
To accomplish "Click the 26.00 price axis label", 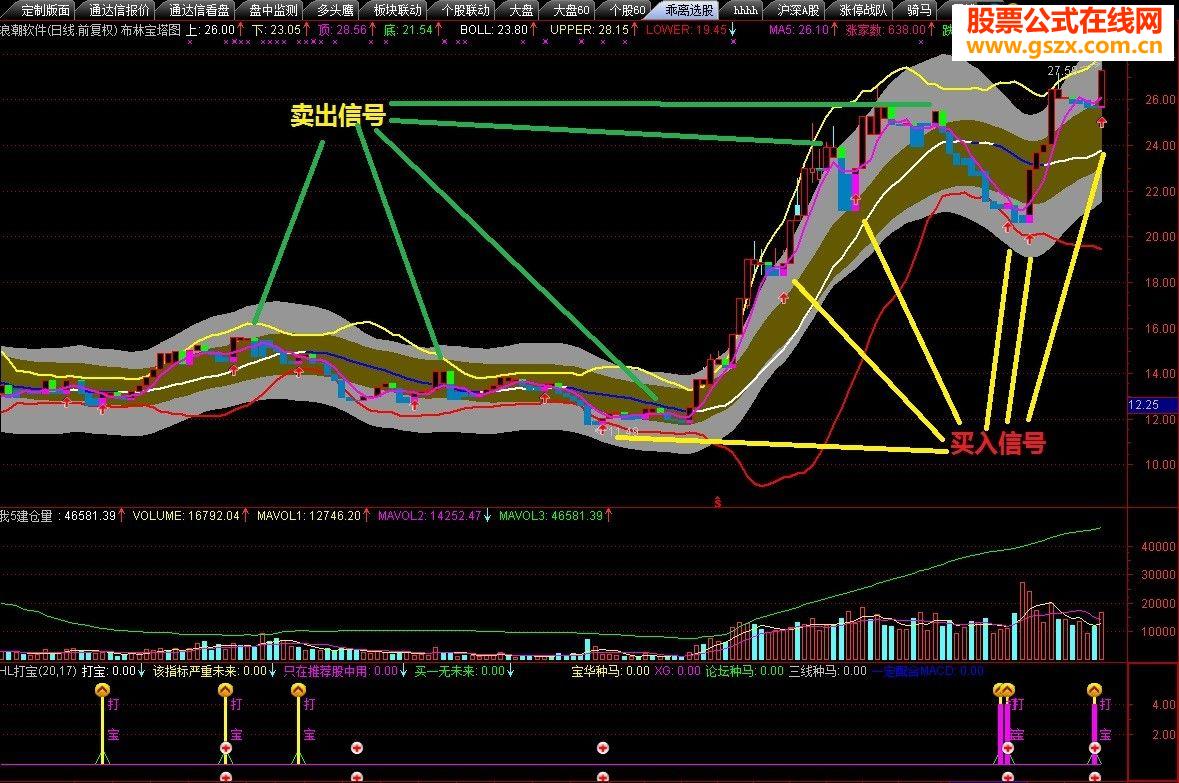I will point(1160,99).
